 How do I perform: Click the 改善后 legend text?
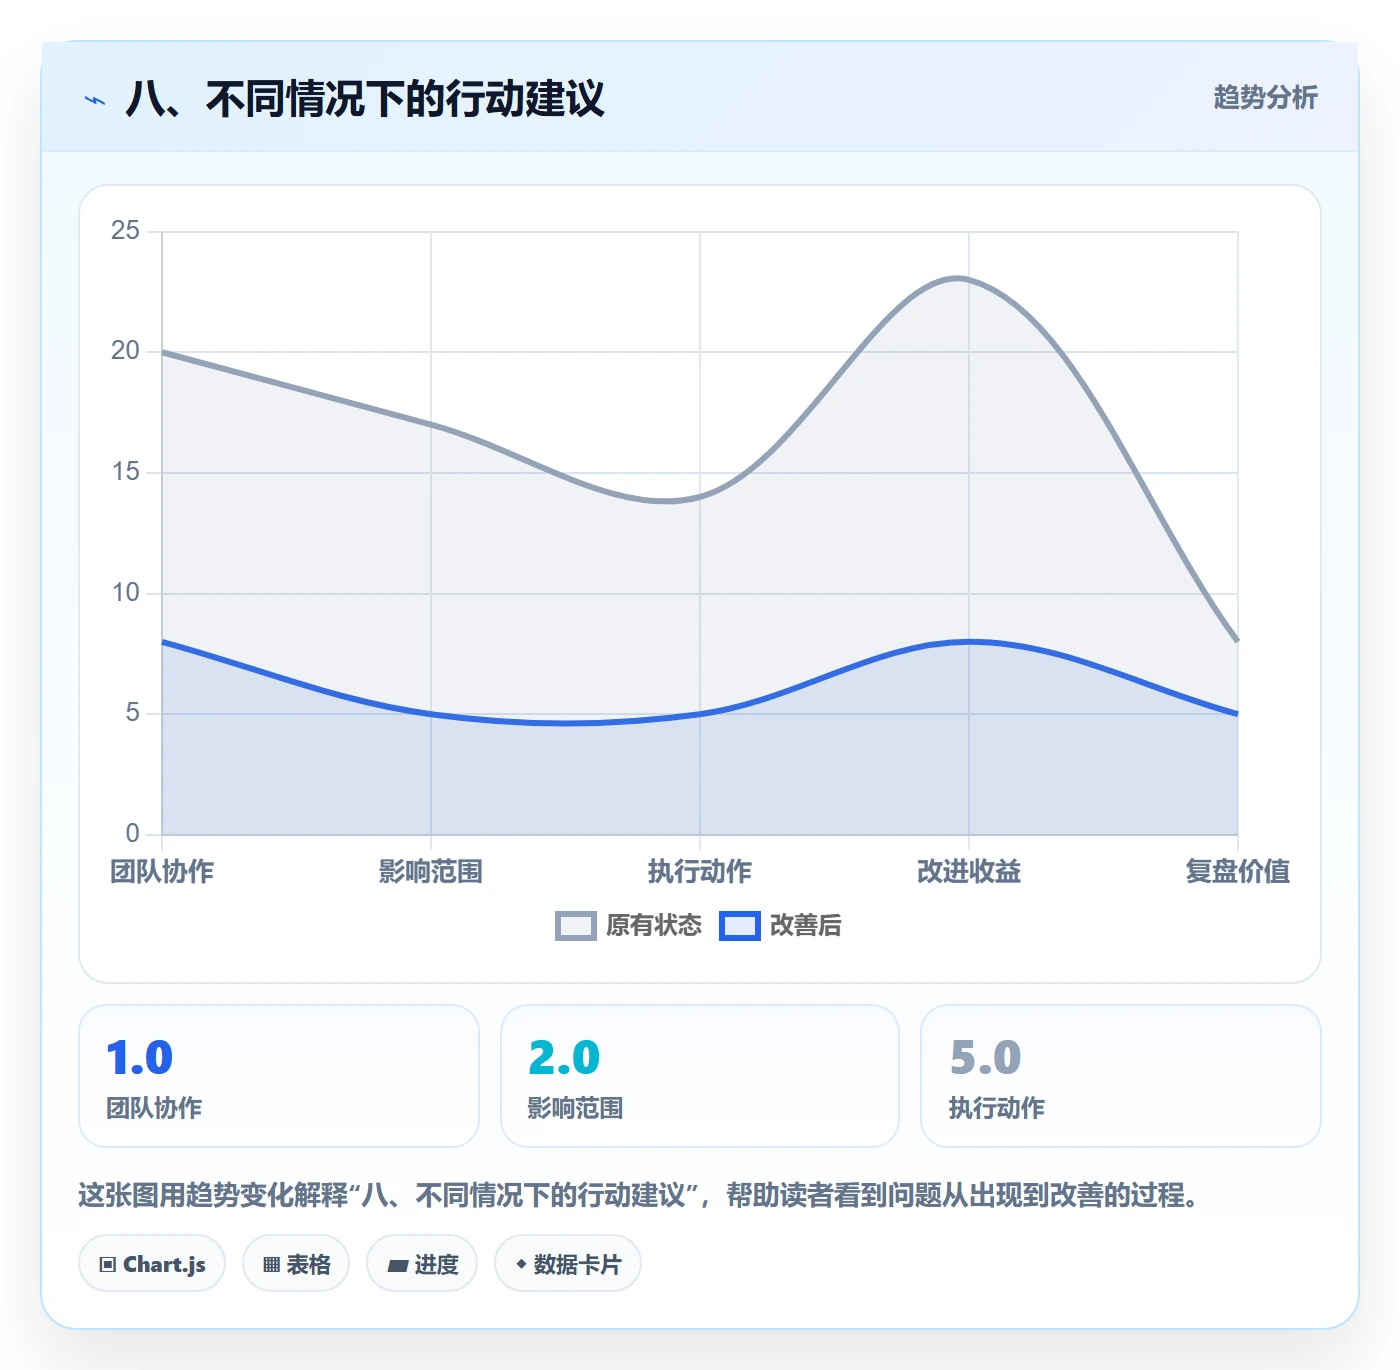(x=806, y=926)
